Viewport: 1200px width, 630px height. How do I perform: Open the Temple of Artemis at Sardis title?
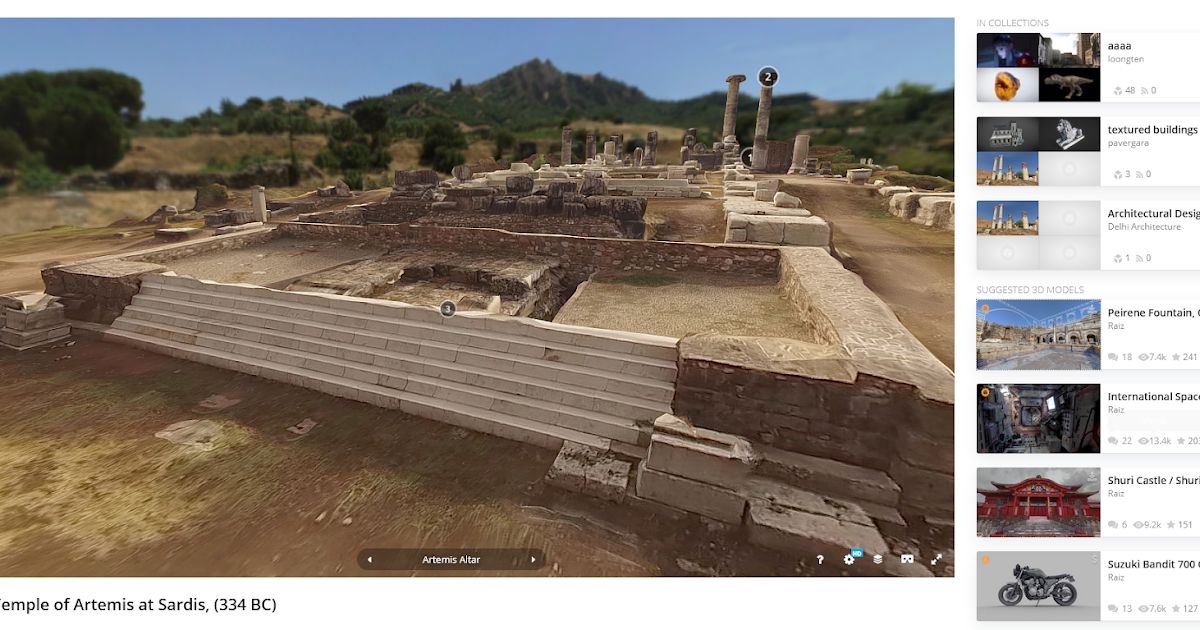pyautogui.click(x=138, y=605)
